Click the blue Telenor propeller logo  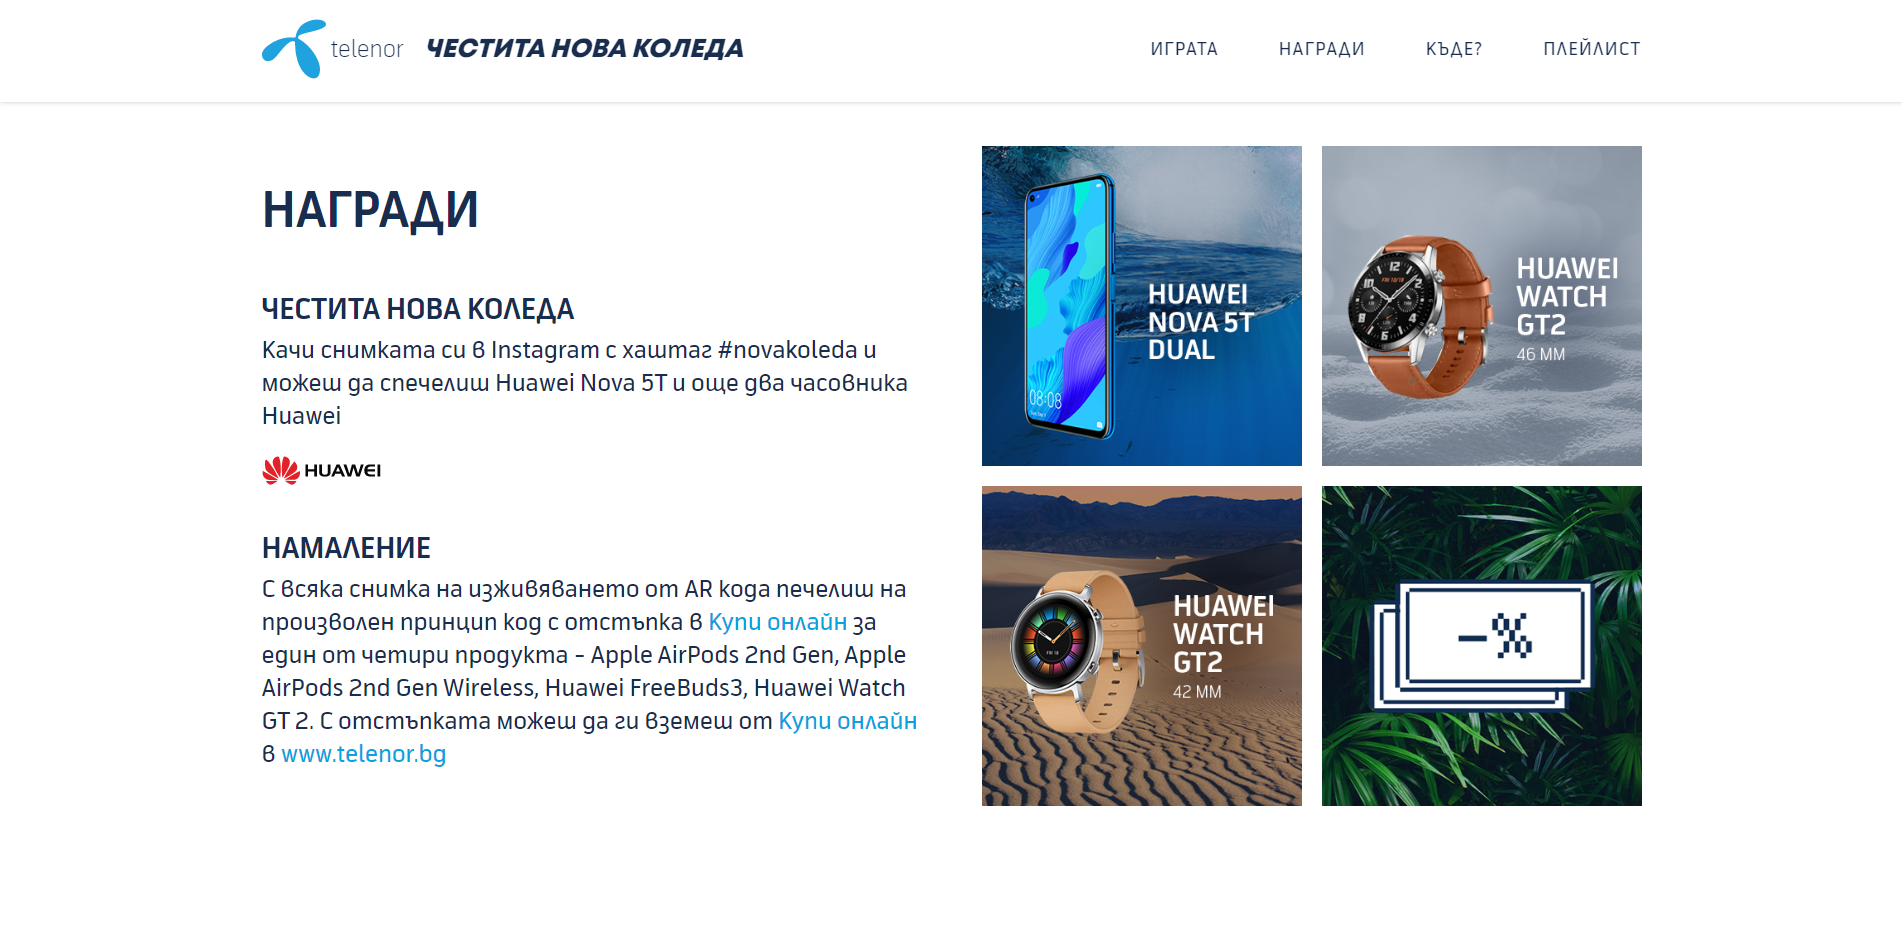pos(294,49)
